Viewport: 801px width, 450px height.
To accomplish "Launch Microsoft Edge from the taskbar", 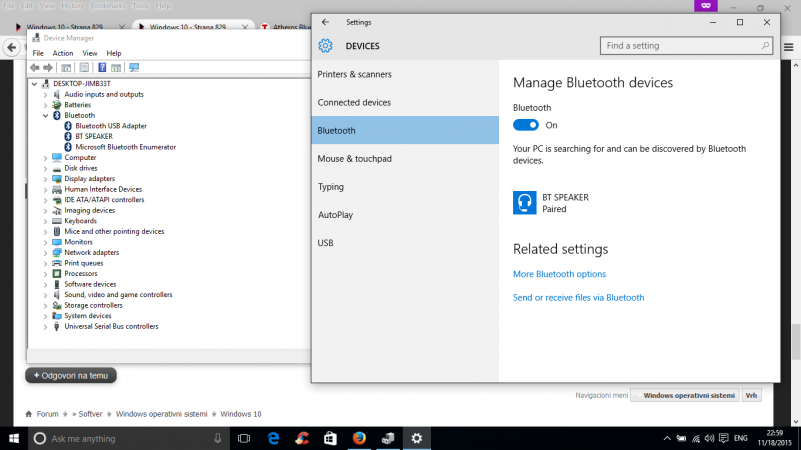I will [273, 438].
